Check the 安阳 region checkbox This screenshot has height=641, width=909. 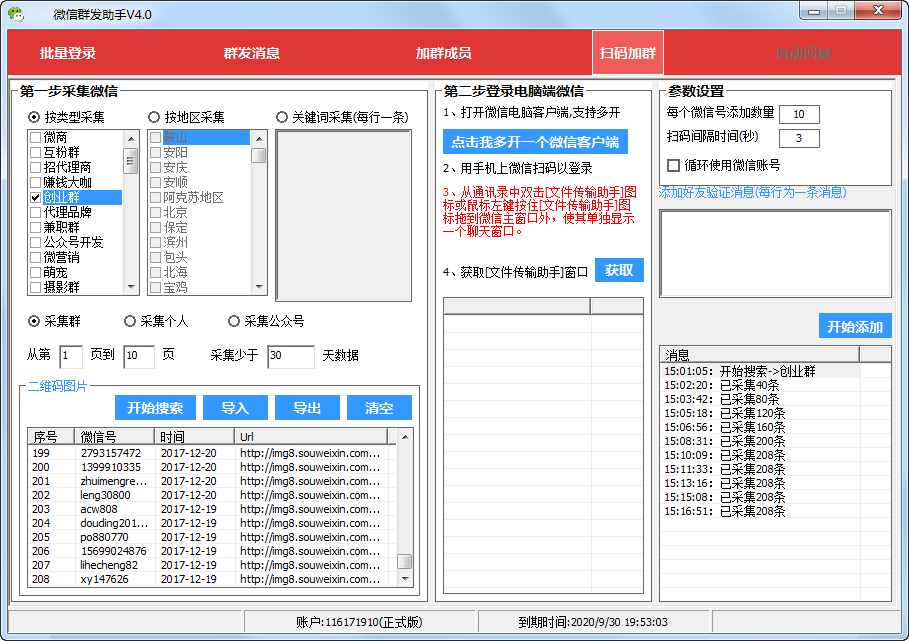(x=155, y=152)
